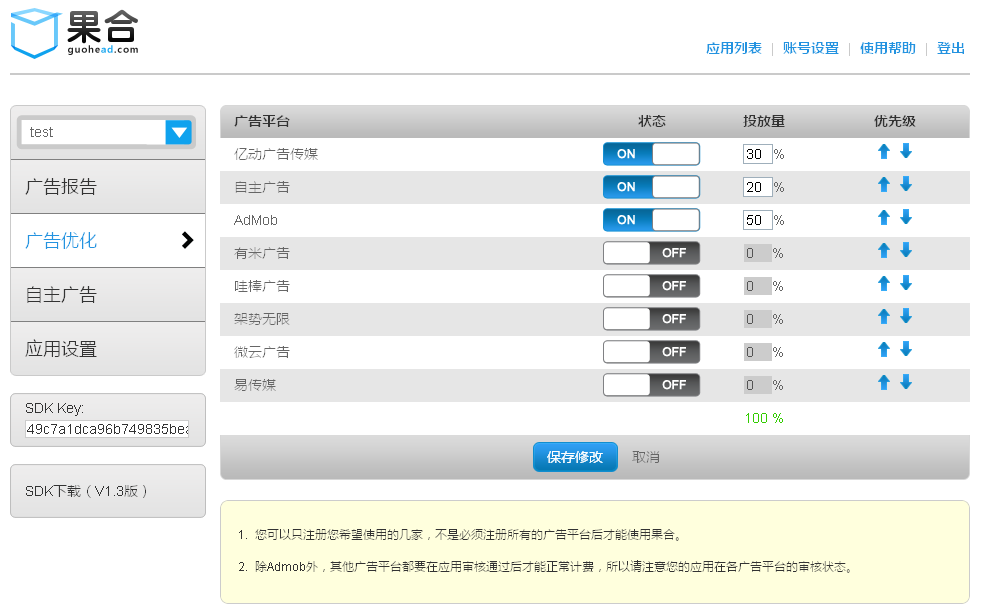This screenshot has height=607, width=984.
Task: Move 有米广告 down in priority
Action: pyautogui.click(x=906, y=250)
